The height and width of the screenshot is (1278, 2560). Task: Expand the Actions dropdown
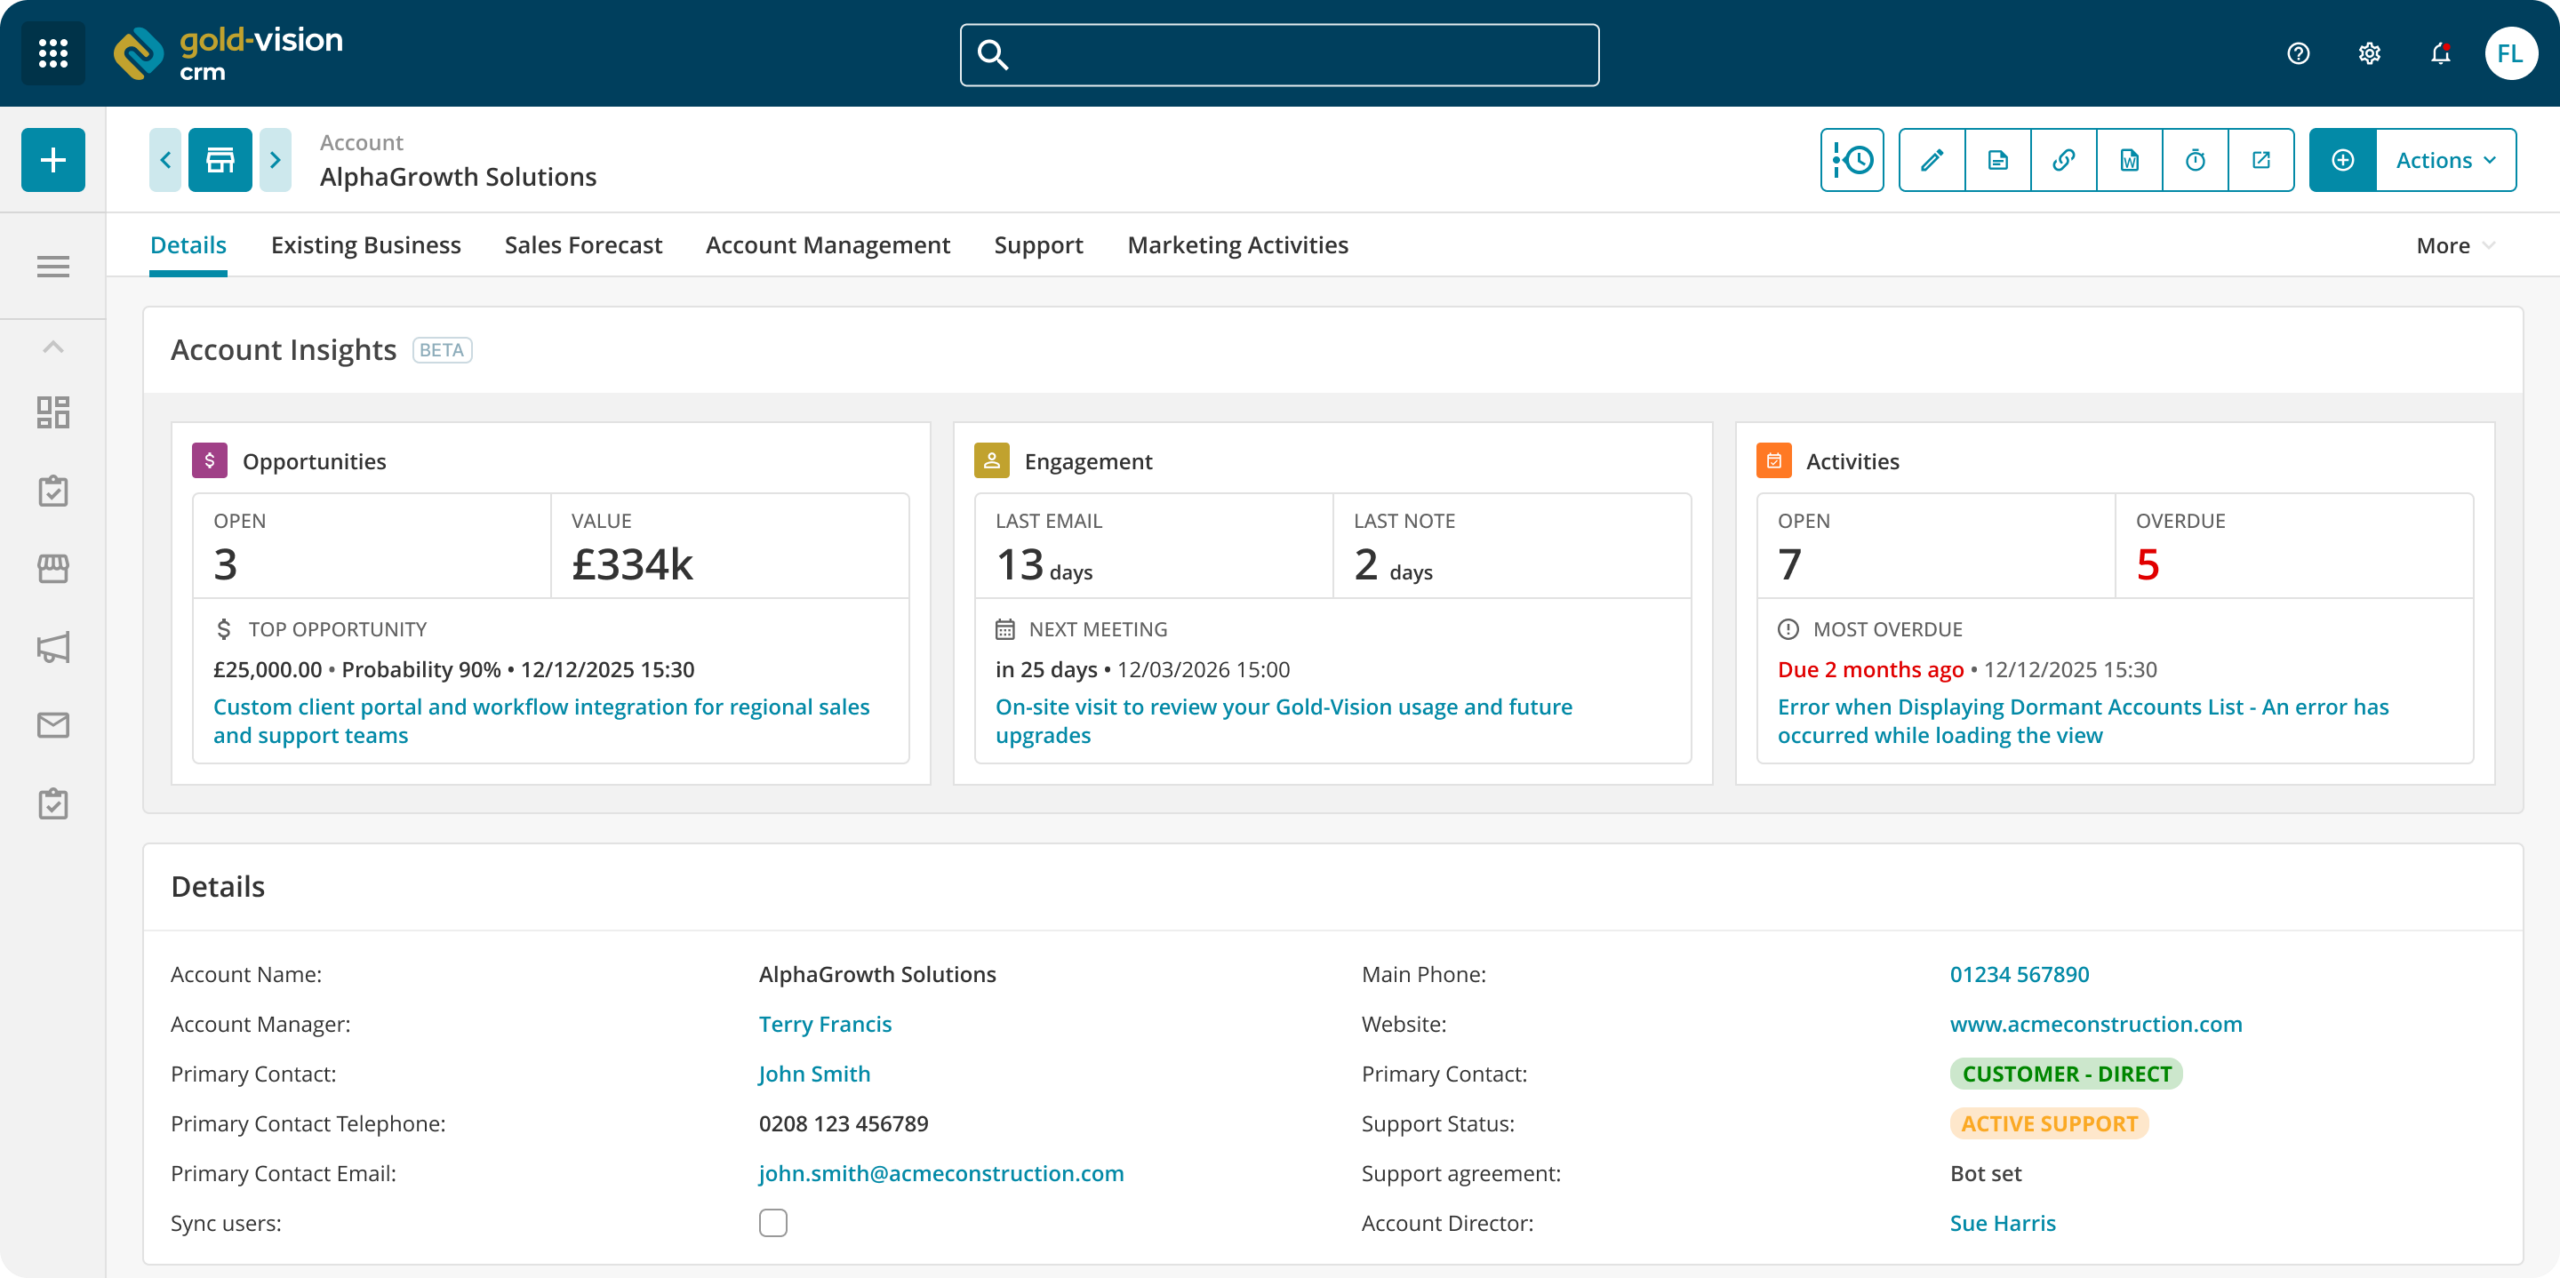[x=2446, y=160]
